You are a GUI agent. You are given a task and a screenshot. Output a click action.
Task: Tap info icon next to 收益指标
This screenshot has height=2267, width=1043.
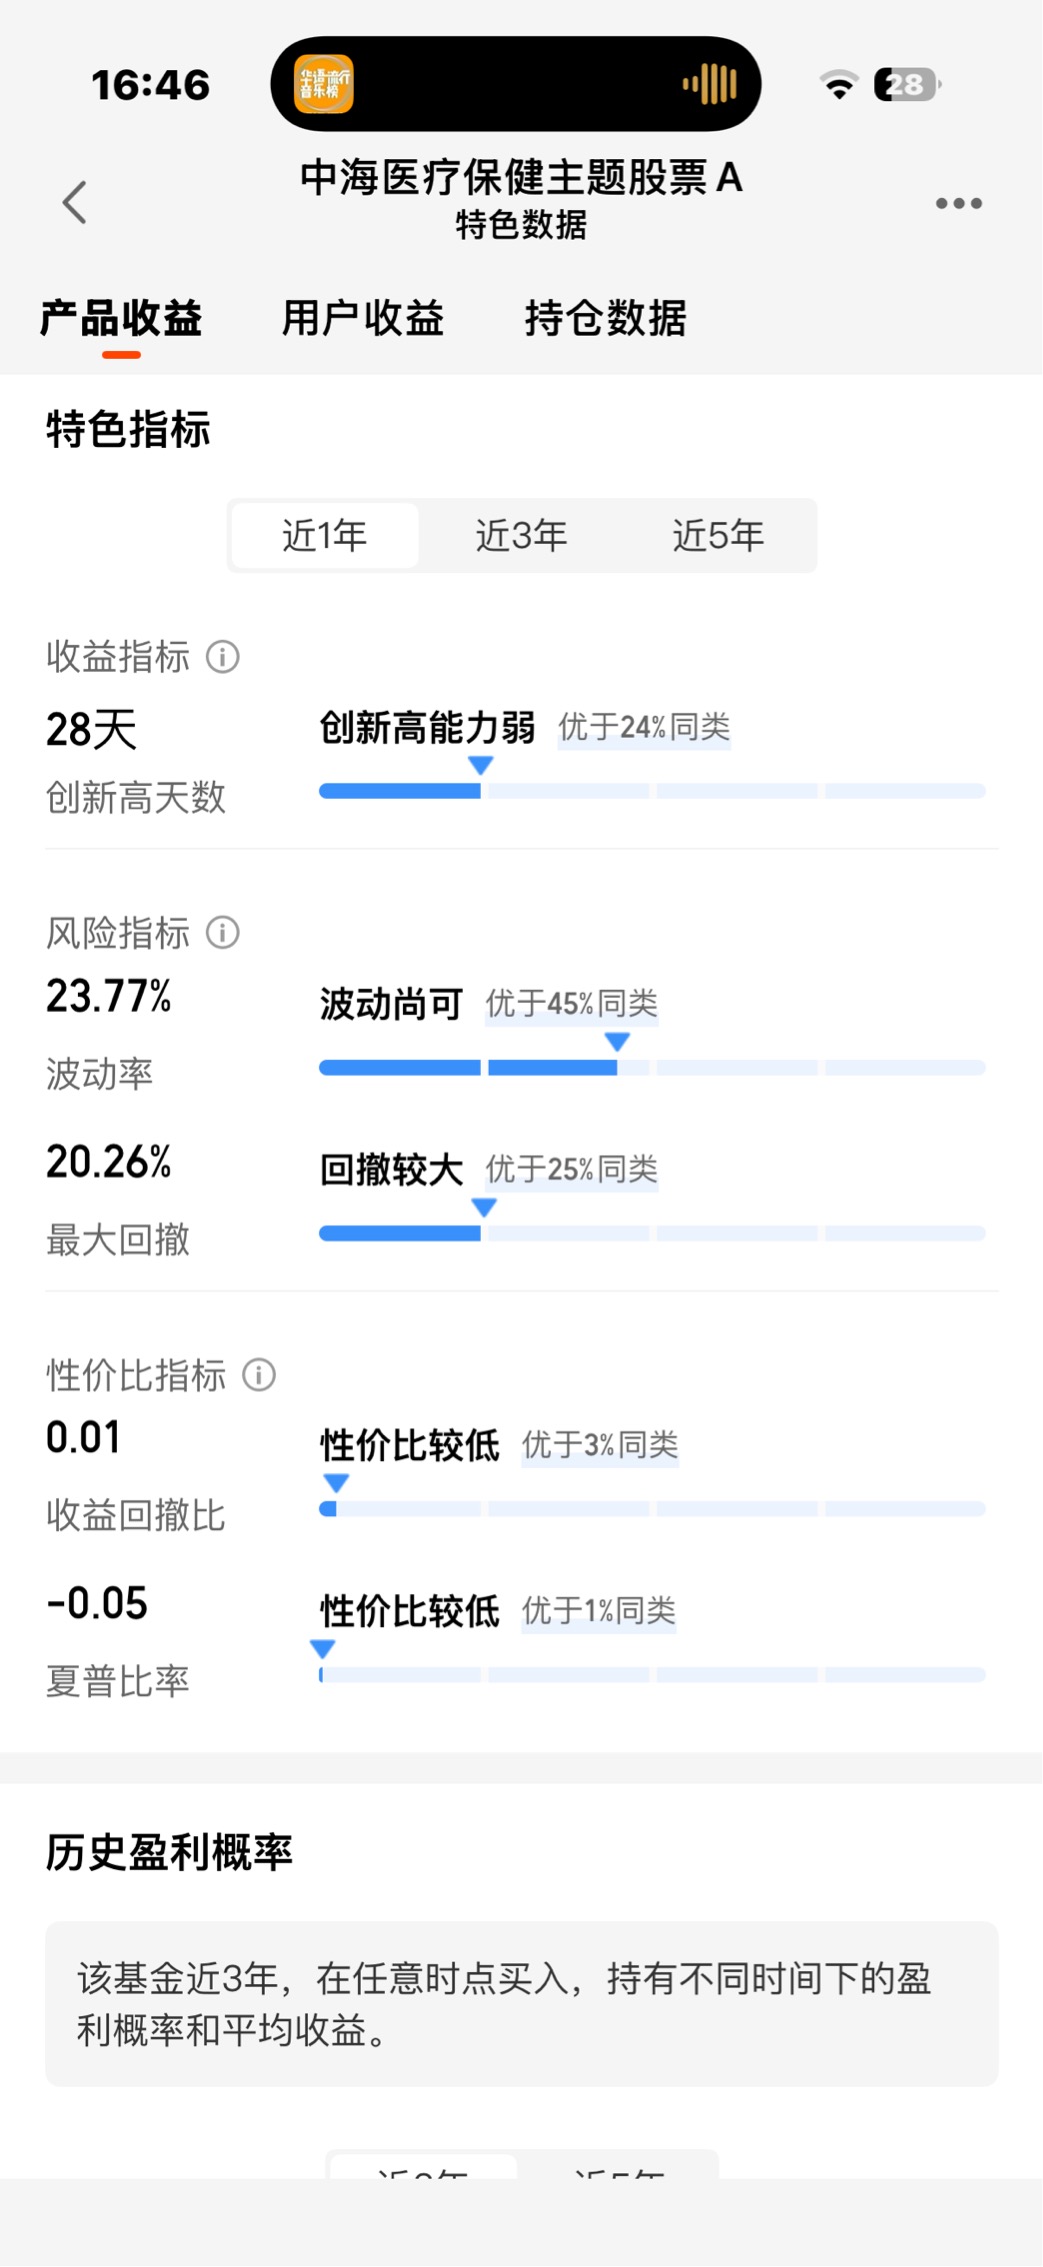[222, 657]
